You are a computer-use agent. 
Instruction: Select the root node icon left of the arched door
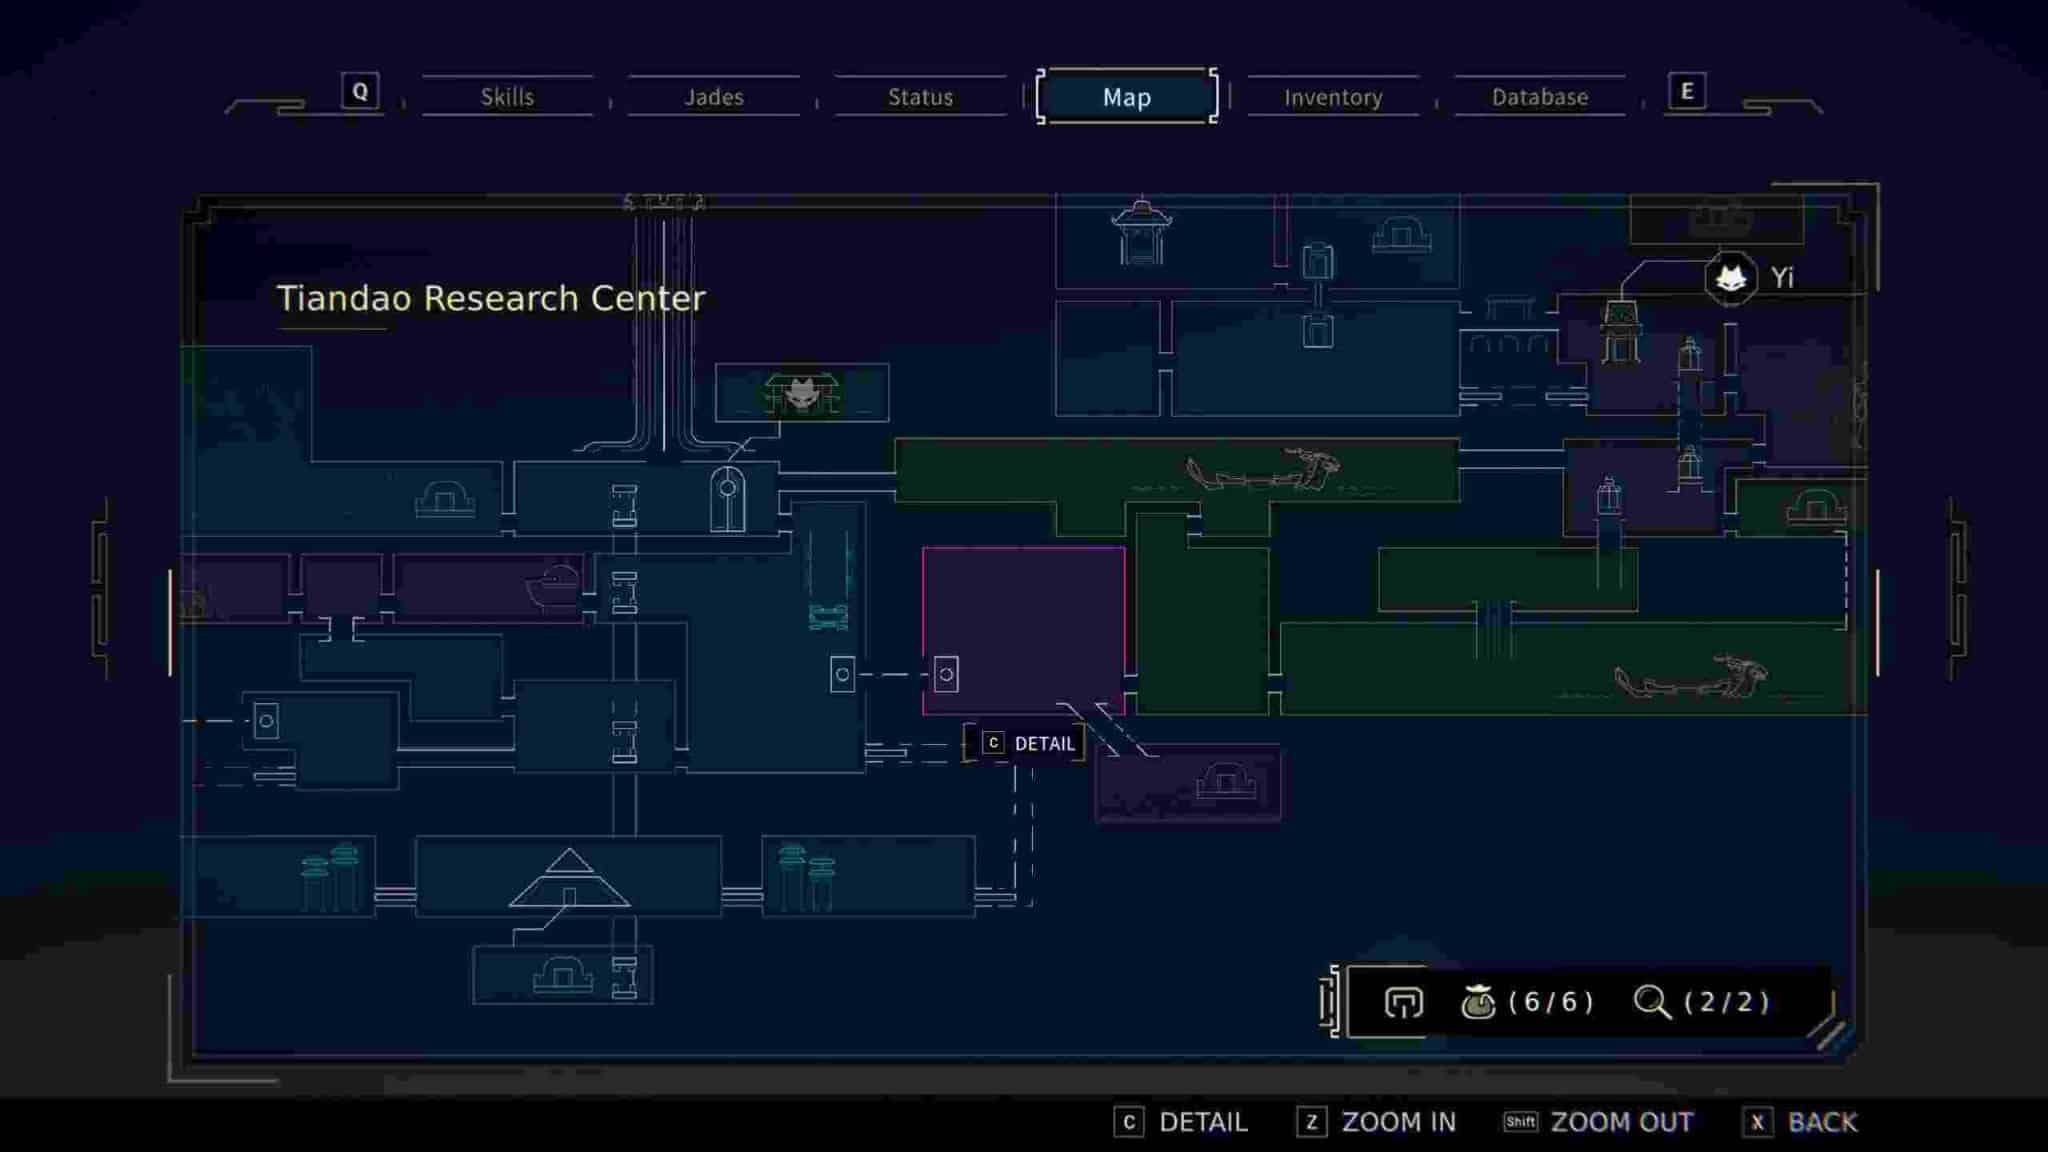pyautogui.click(x=445, y=498)
